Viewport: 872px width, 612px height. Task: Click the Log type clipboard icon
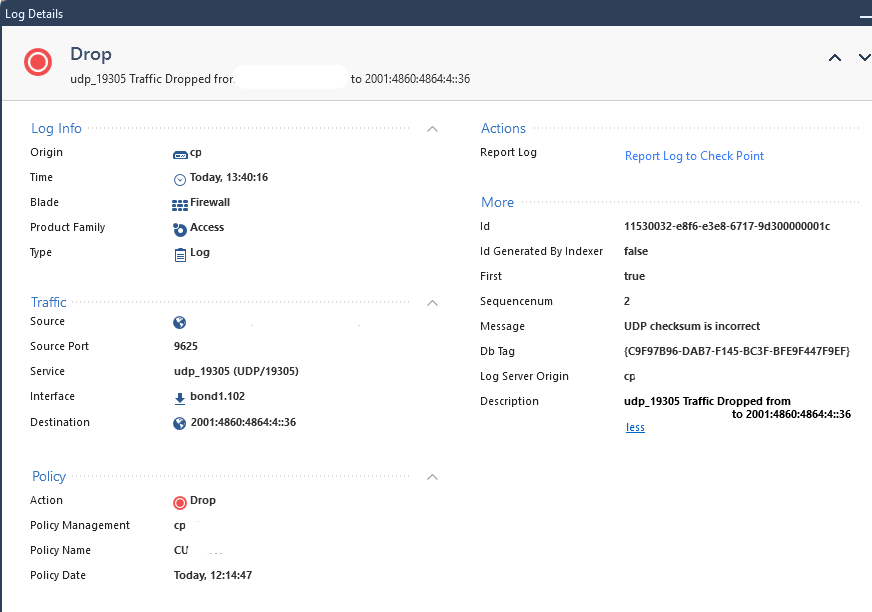tap(180, 254)
